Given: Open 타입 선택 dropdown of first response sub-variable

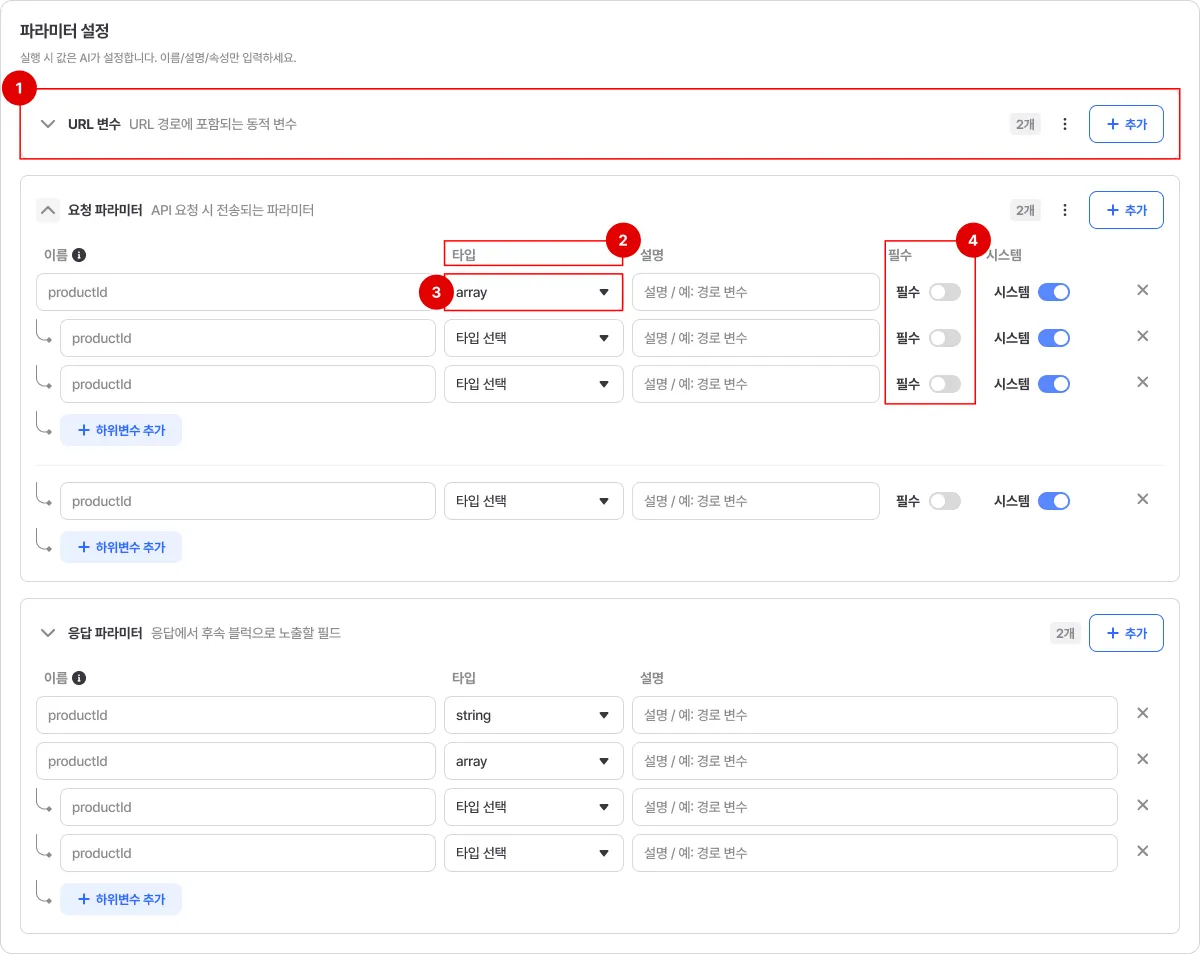Looking at the screenshot, I should [x=534, y=807].
